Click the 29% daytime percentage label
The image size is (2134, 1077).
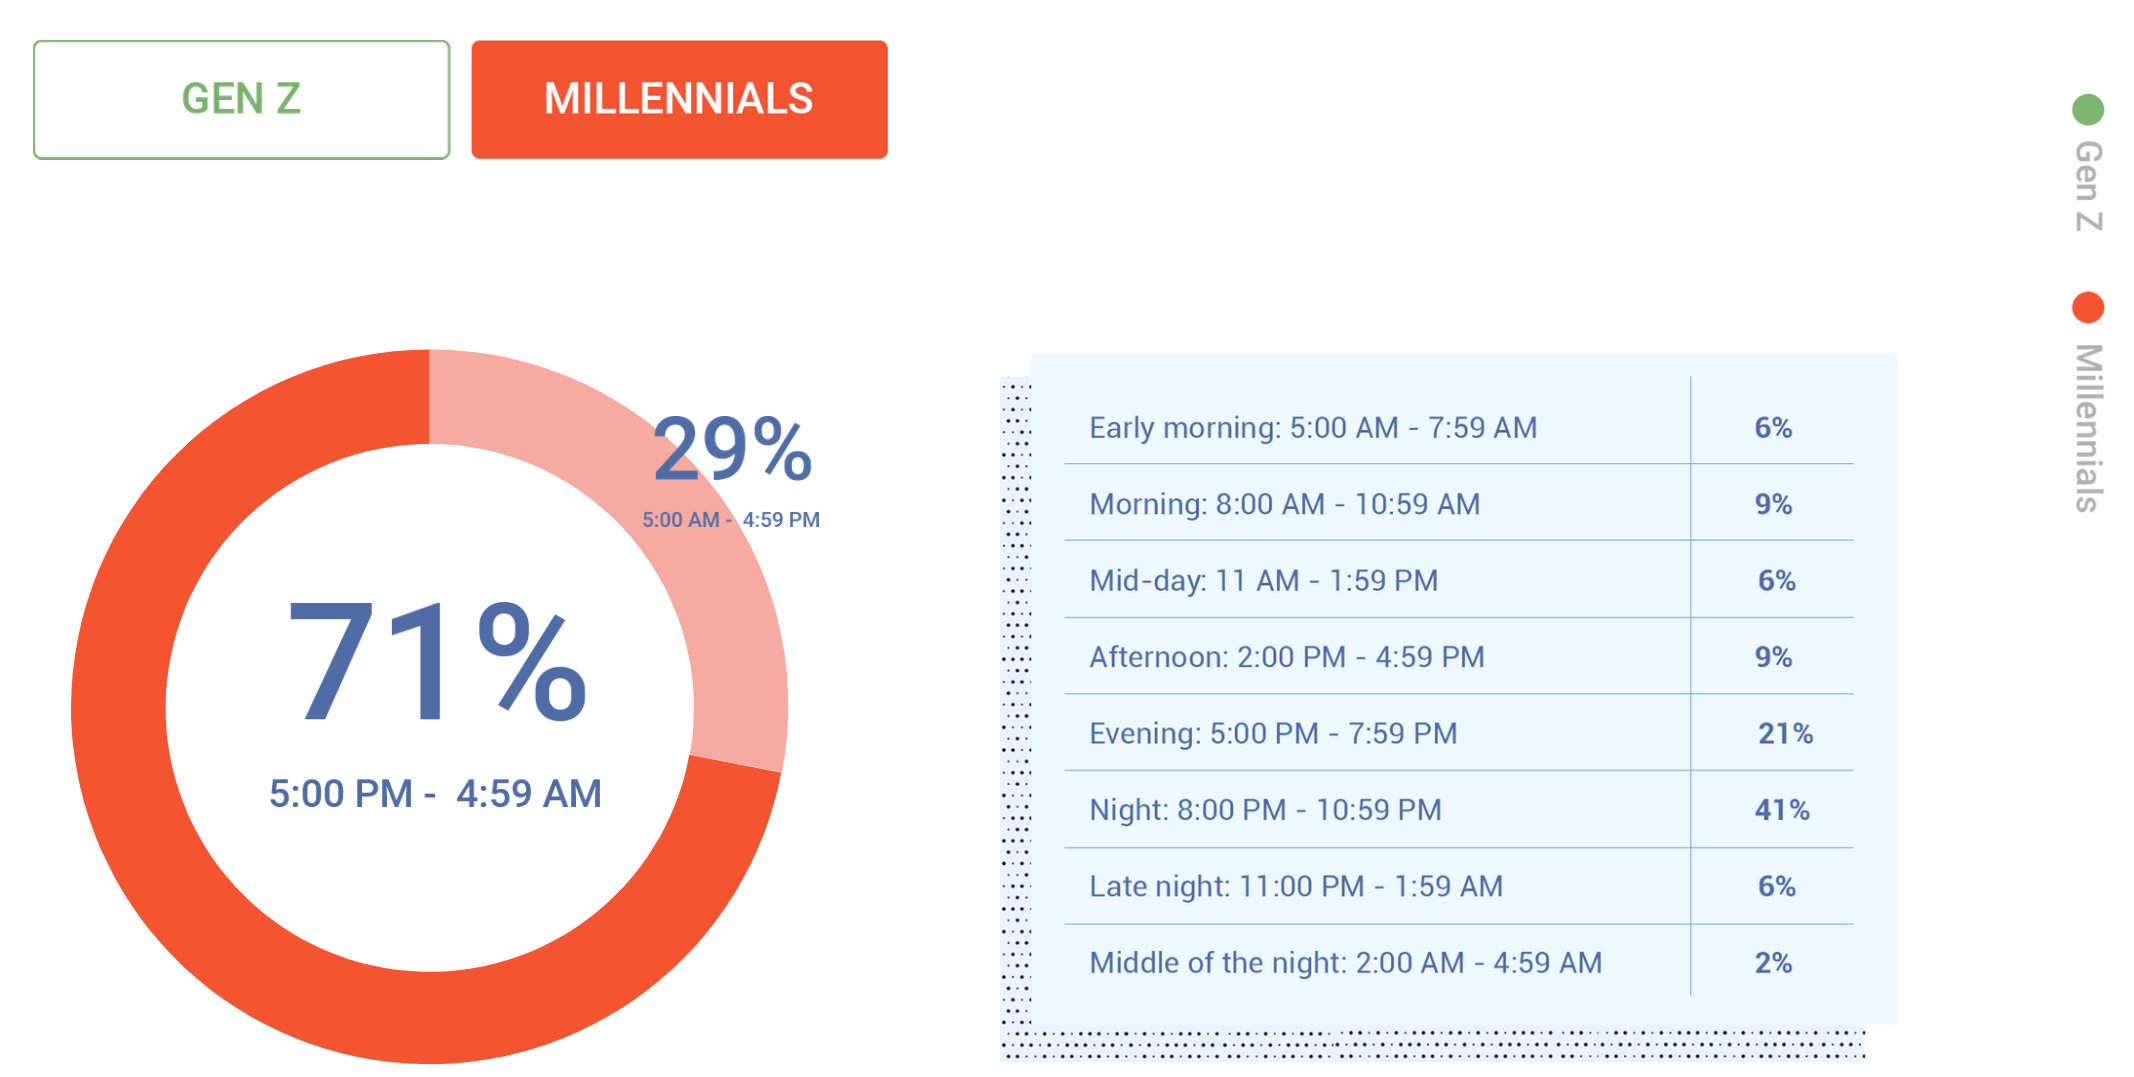click(x=733, y=449)
